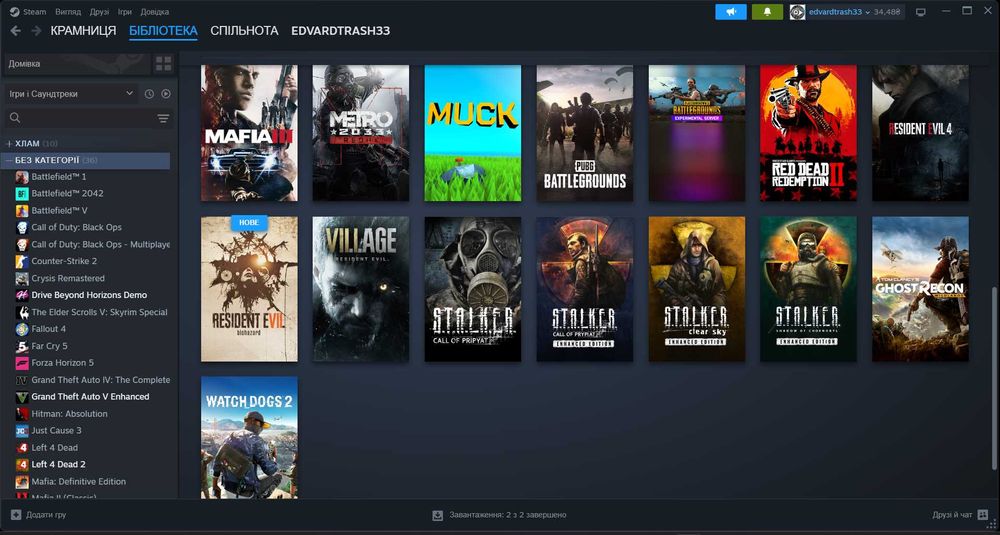
Task: Select the Resident Evil Village cover
Action: [x=361, y=289]
